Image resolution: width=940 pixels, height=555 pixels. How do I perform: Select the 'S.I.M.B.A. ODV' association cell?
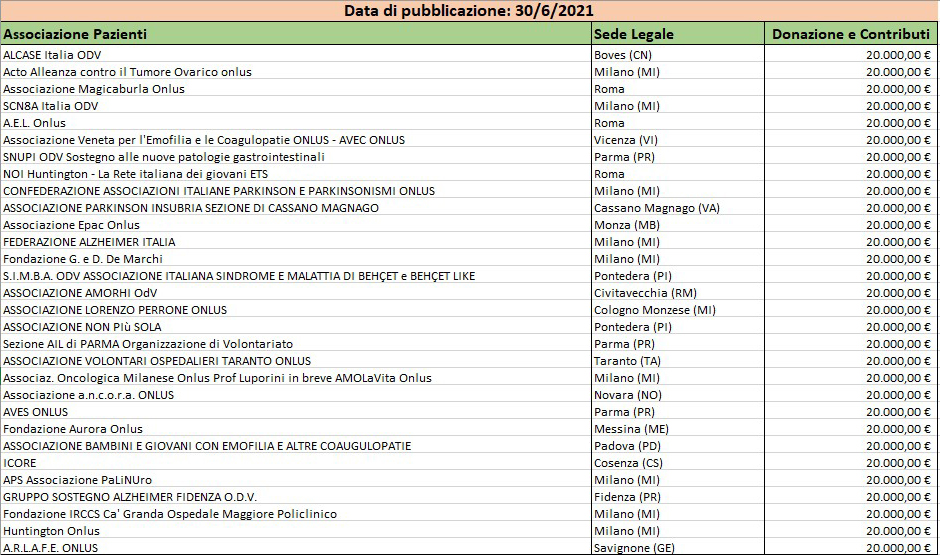click(x=296, y=276)
